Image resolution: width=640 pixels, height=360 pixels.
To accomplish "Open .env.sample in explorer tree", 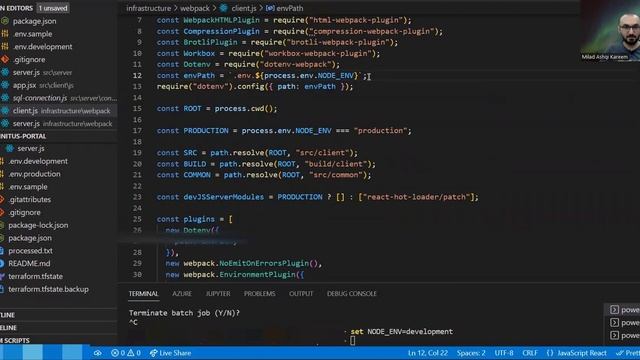I will point(28,187).
